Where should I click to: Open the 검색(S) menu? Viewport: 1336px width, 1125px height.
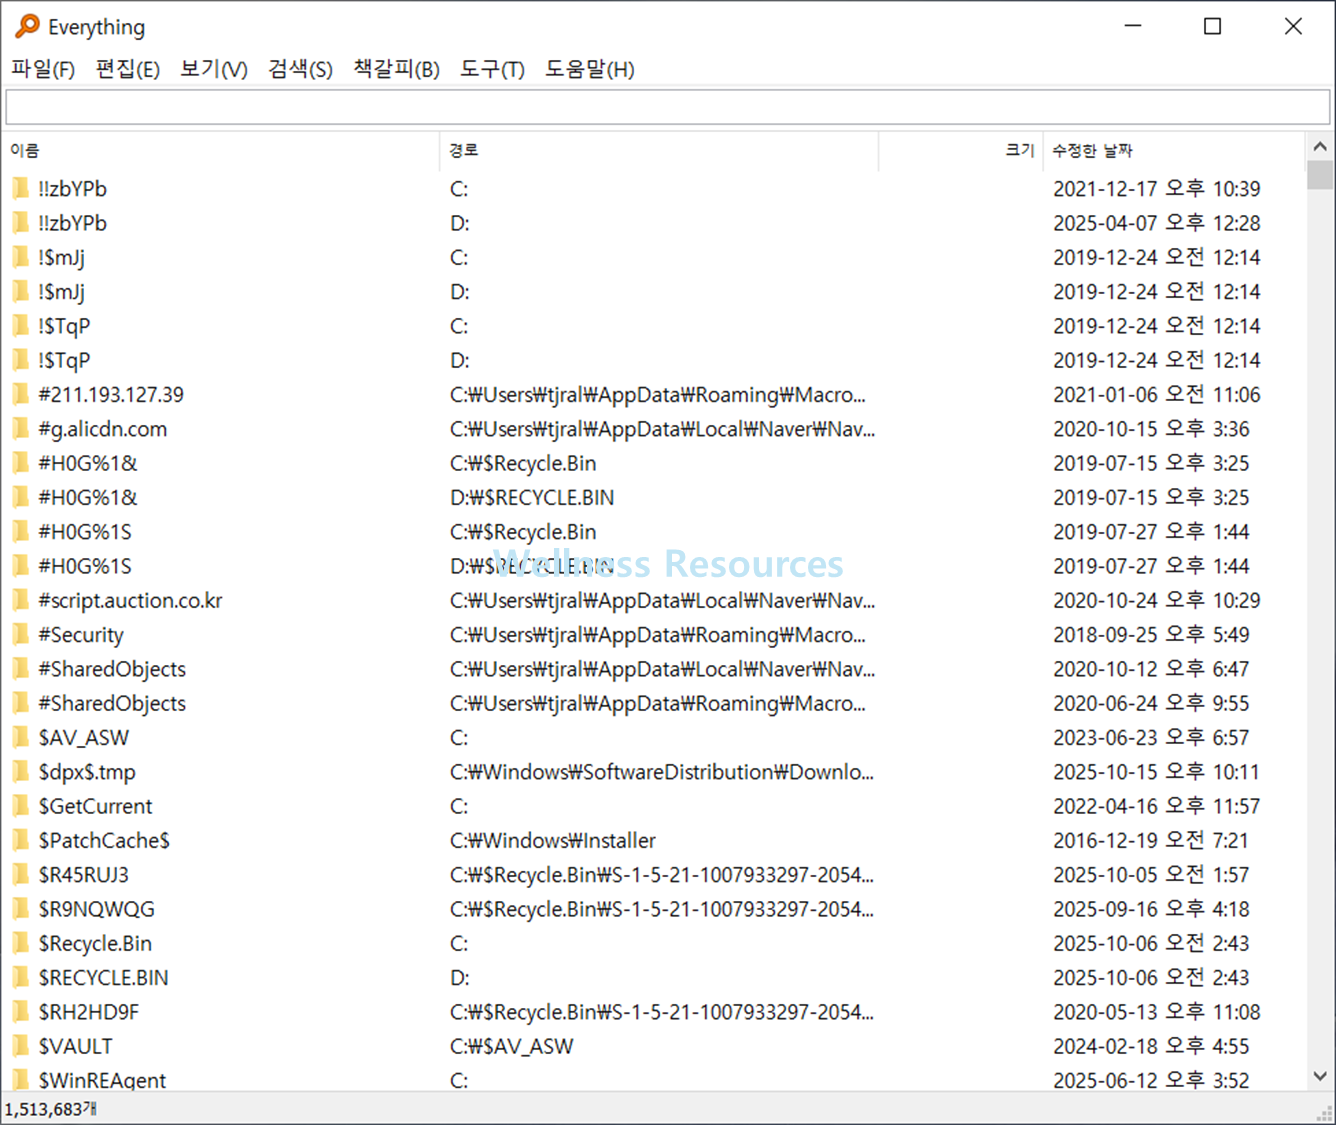[301, 69]
